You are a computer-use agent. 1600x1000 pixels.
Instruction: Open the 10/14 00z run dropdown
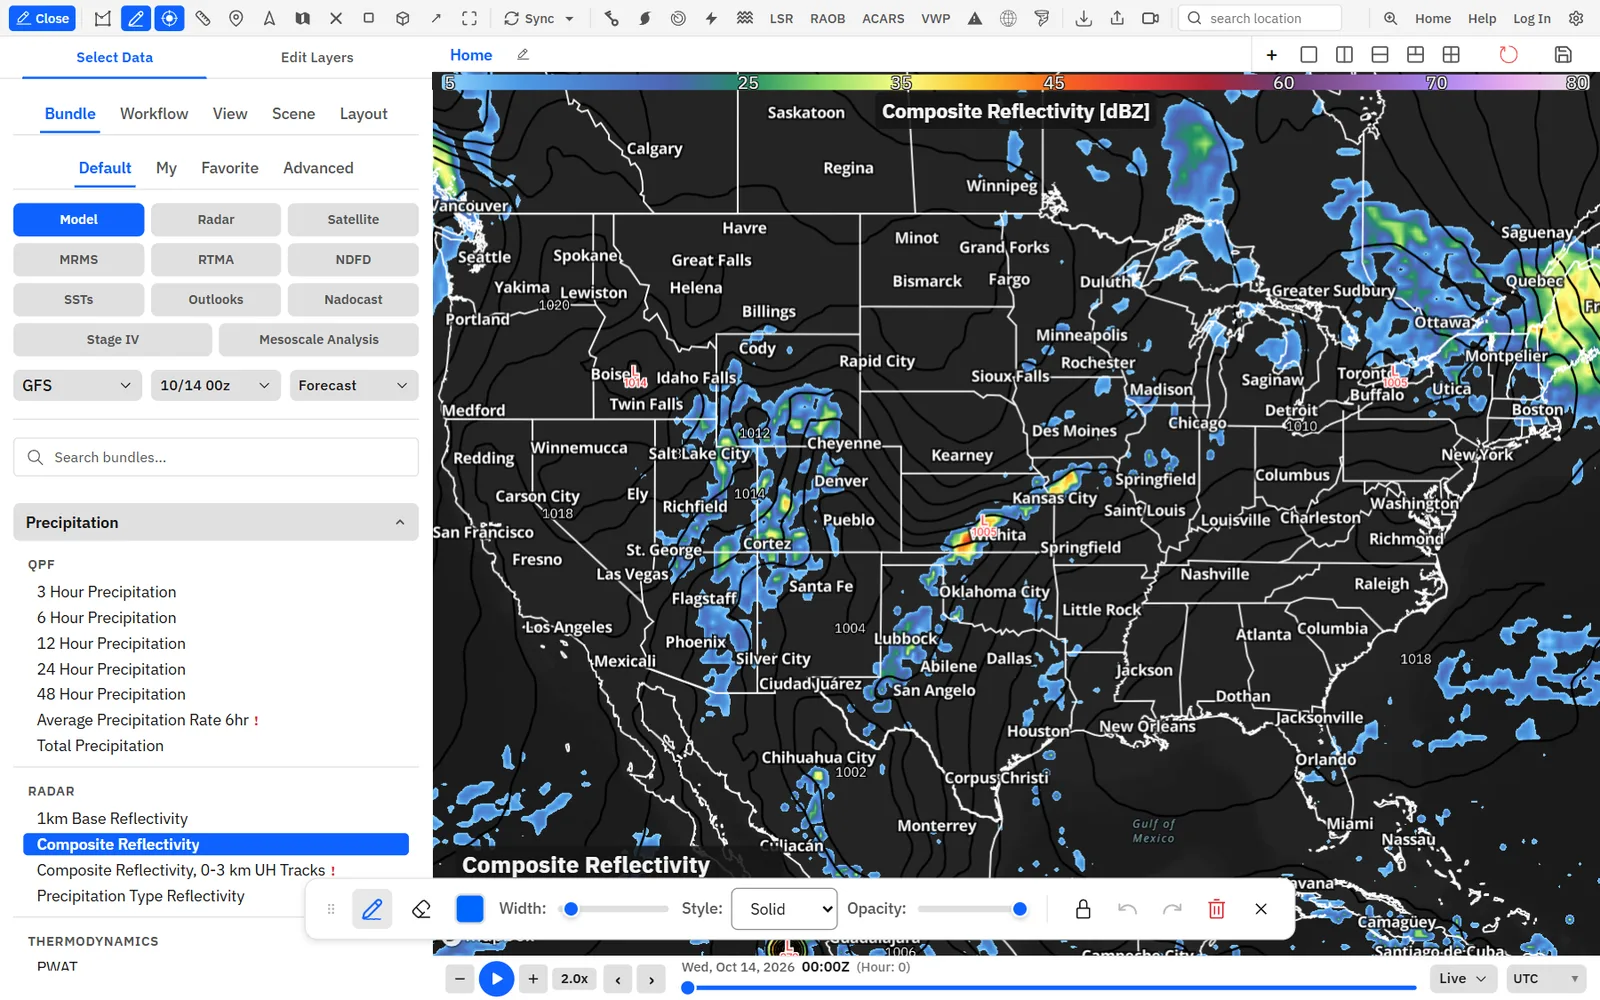pyautogui.click(x=215, y=385)
